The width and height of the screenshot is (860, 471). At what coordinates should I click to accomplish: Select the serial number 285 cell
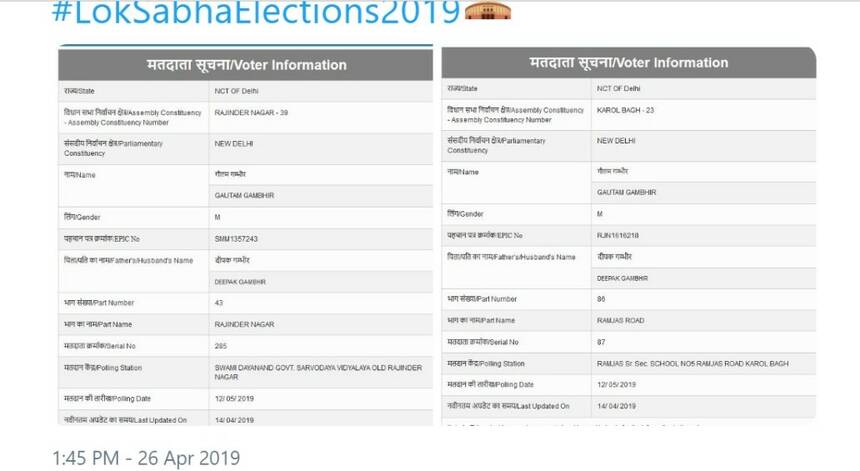pyautogui.click(x=222, y=345)
